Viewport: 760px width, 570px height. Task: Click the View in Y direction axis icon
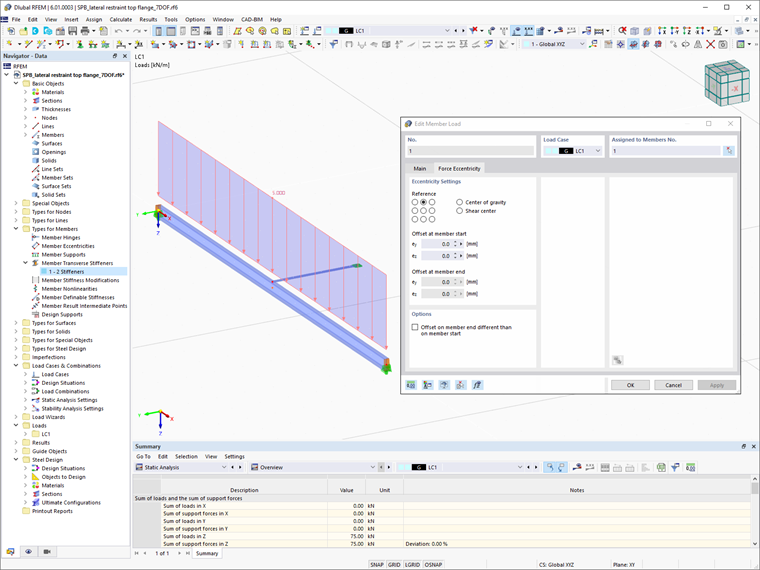674,31
